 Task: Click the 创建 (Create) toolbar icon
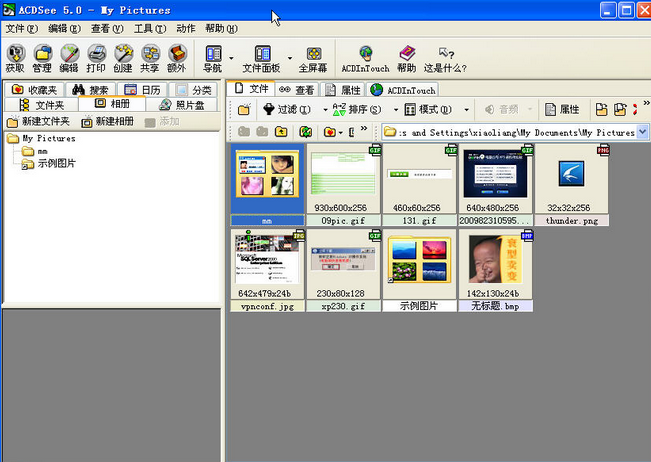pyautogui.click(x=123, y=58)
